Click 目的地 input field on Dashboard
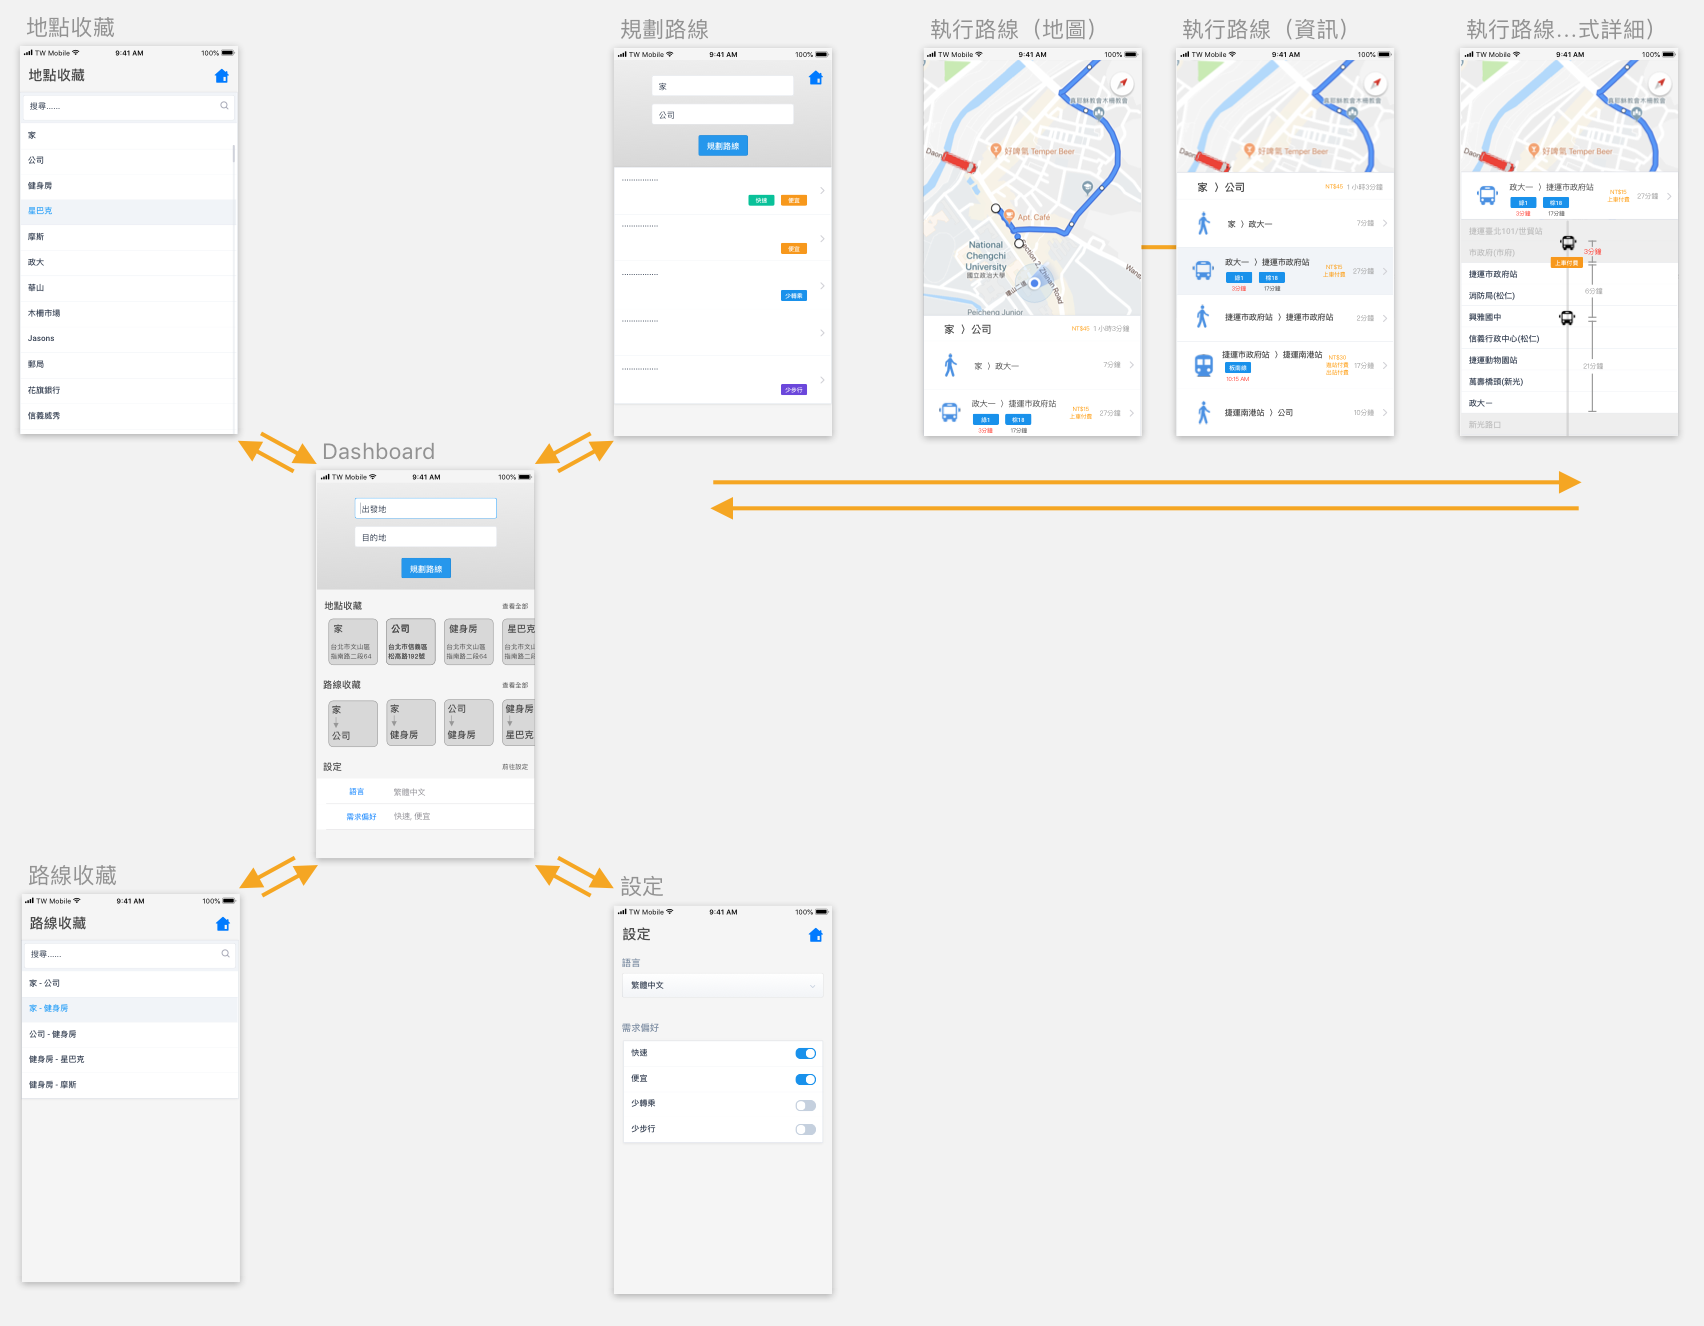The height and width of the screenshot is (1326, 1704). [426, 538]
